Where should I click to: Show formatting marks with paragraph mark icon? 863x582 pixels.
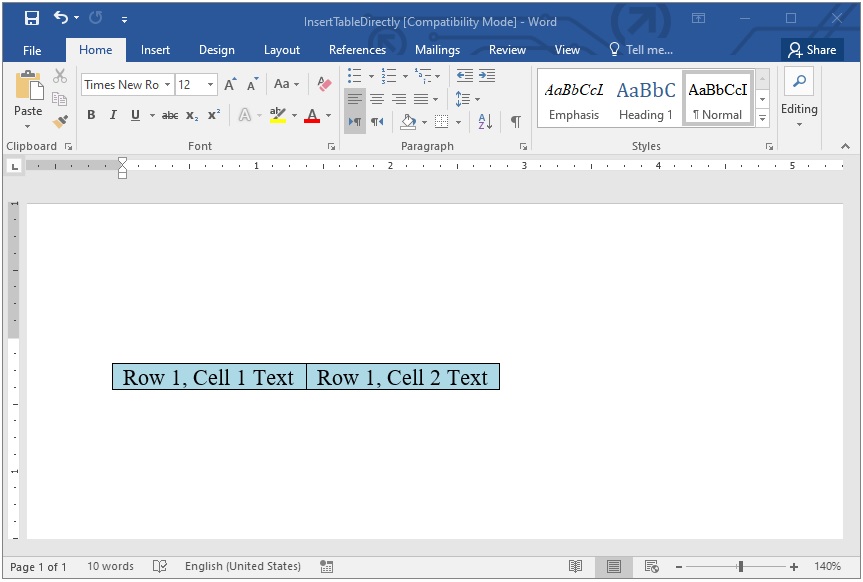pos(515,120)
